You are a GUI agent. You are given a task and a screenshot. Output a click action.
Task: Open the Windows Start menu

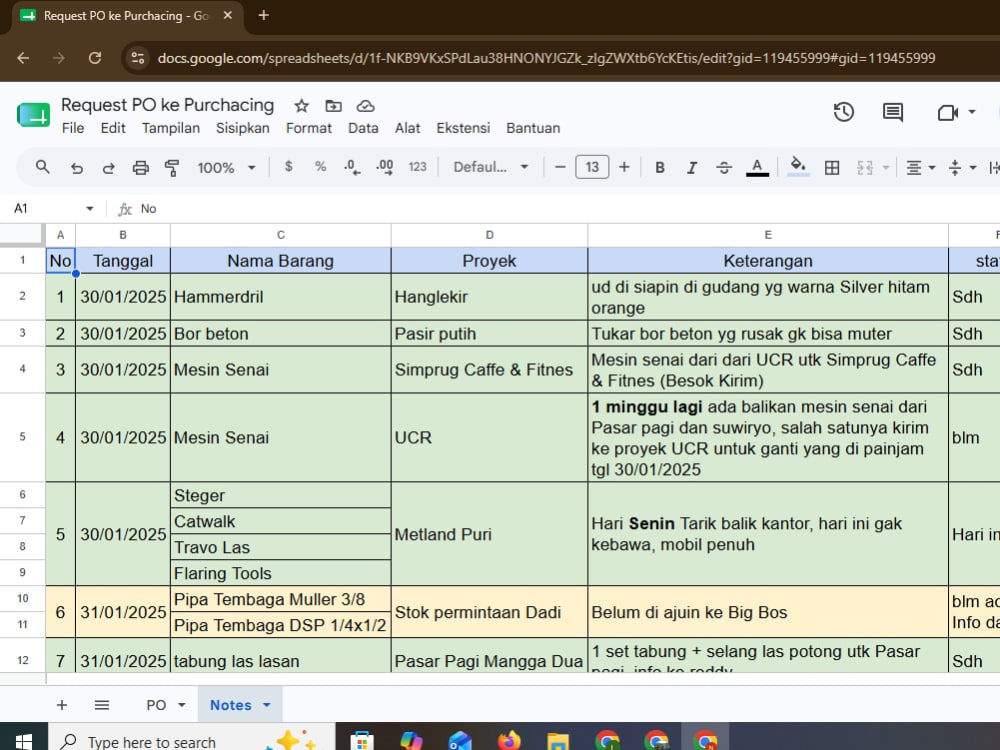(24, 741)
